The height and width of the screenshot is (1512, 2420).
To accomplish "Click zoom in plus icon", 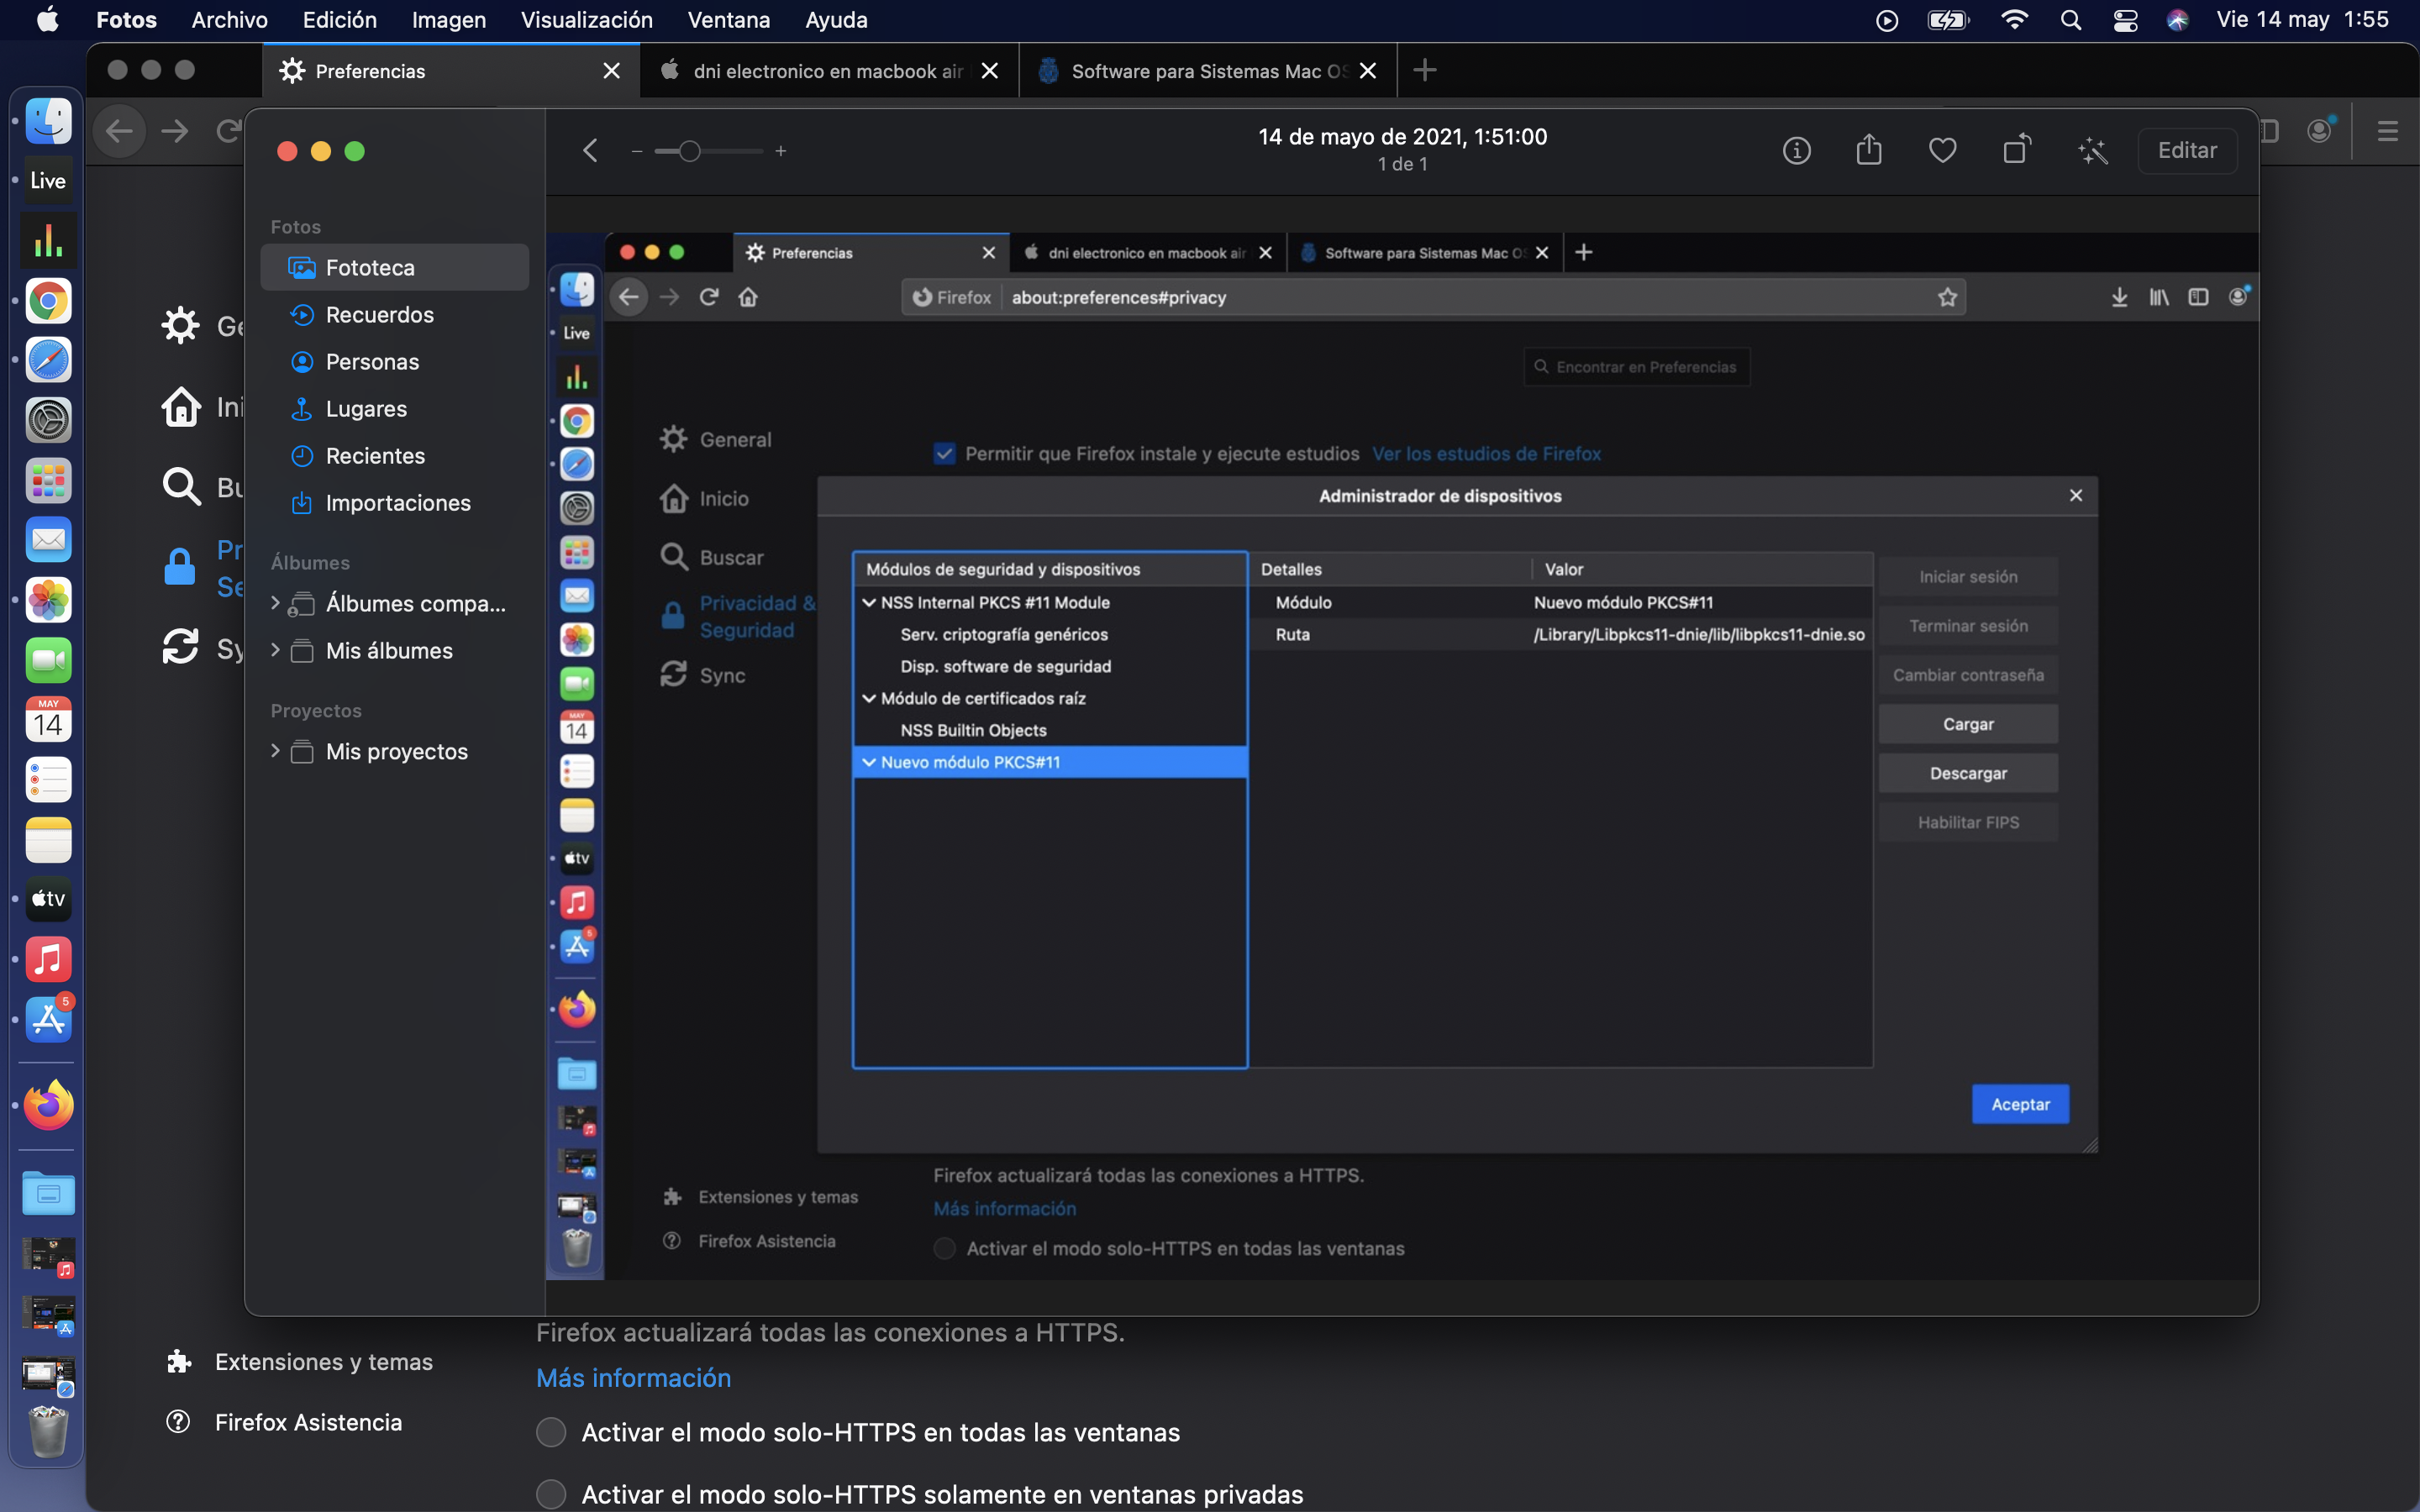I will (781, 151).
